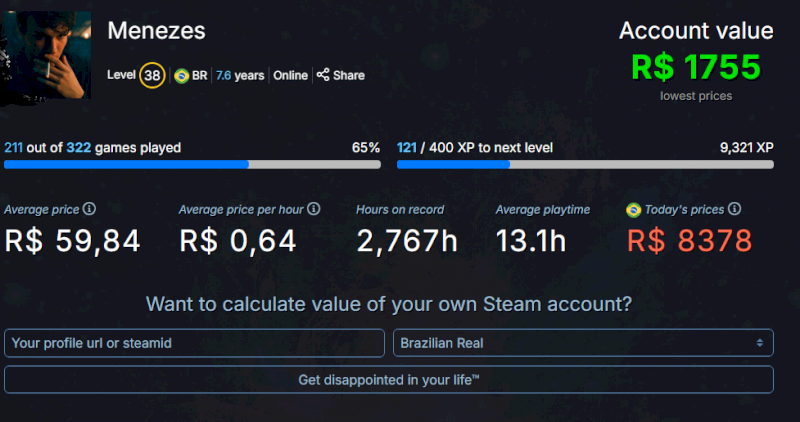Image resolution: width=800 pixels, height=422 pixels.
Task: Click info icon next to Today's prices
Action: click(735, 209)
